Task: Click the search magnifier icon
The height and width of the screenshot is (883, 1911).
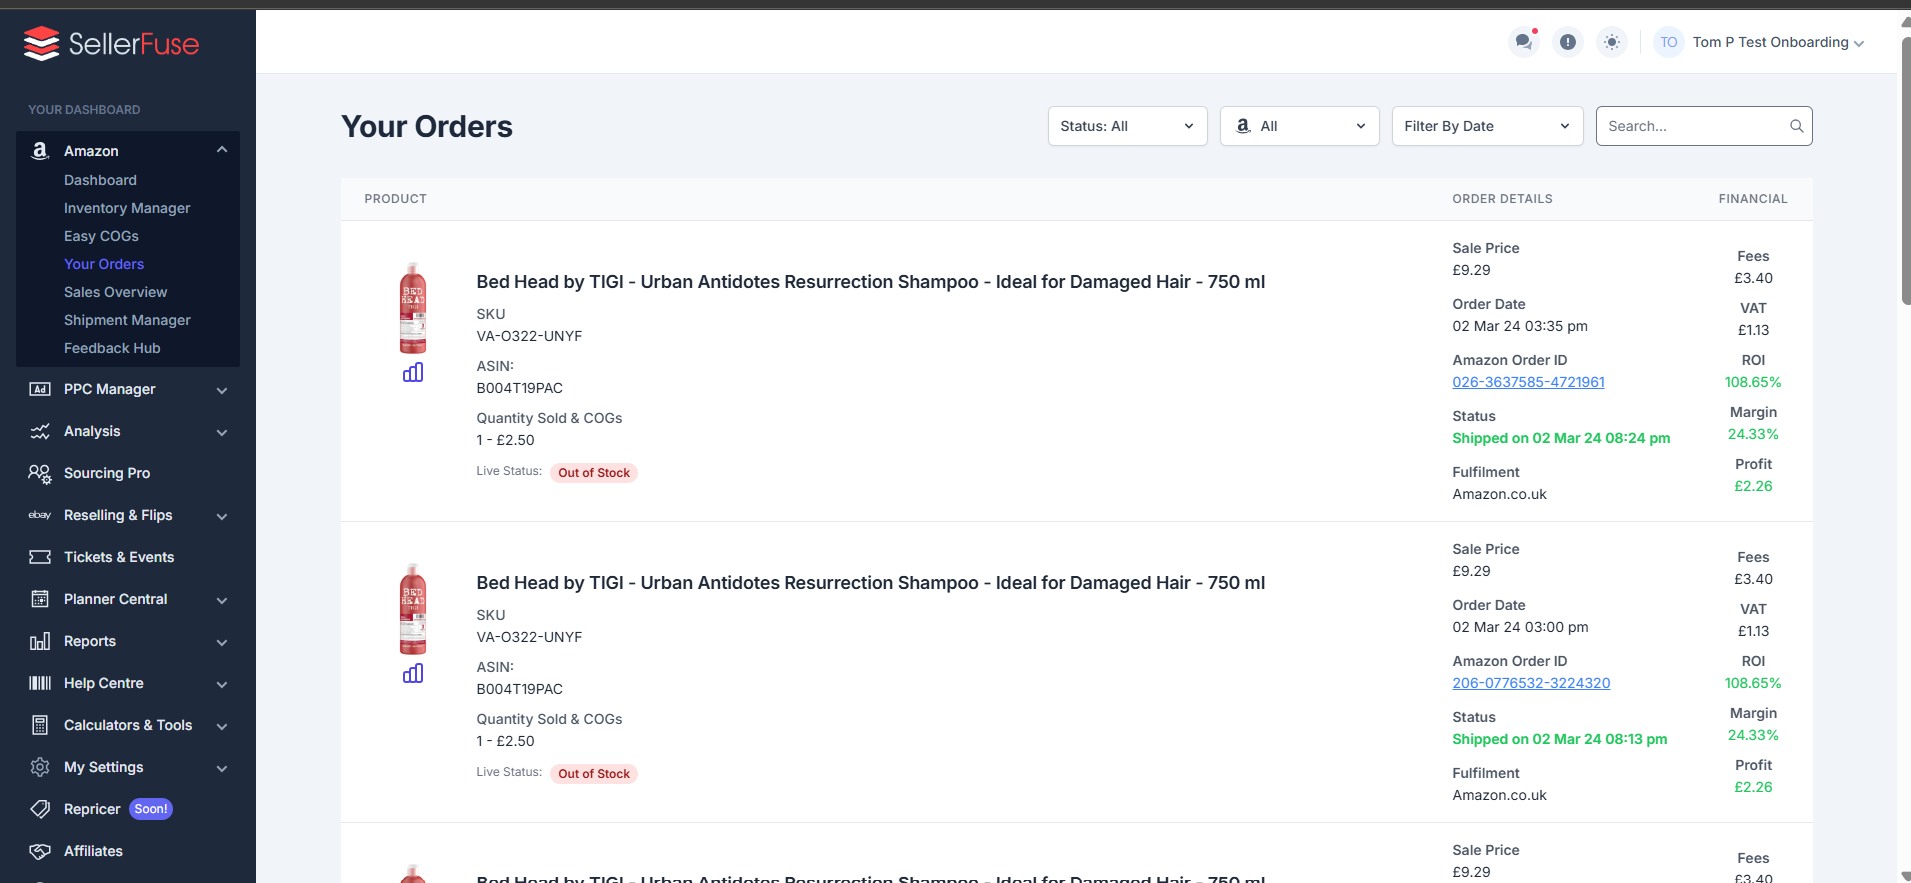Action: (1796, 126)
